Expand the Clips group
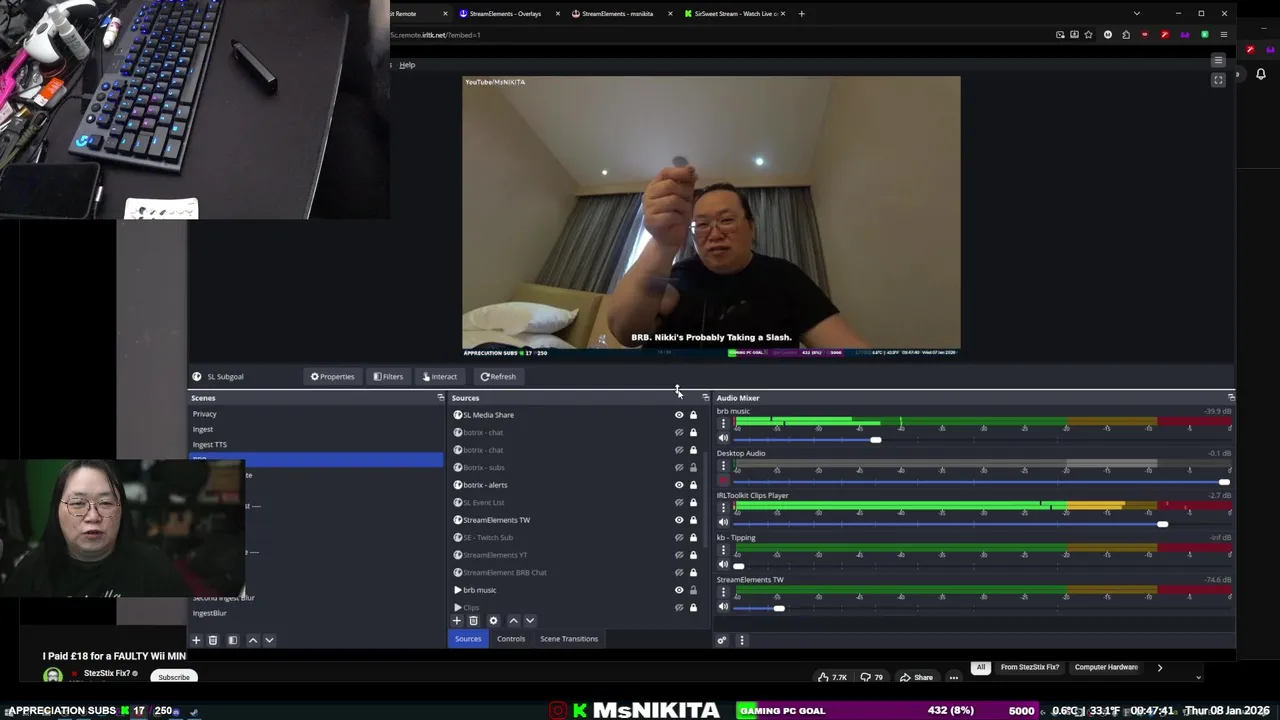Screen dimensions: 1280x720 coord(458,608)
